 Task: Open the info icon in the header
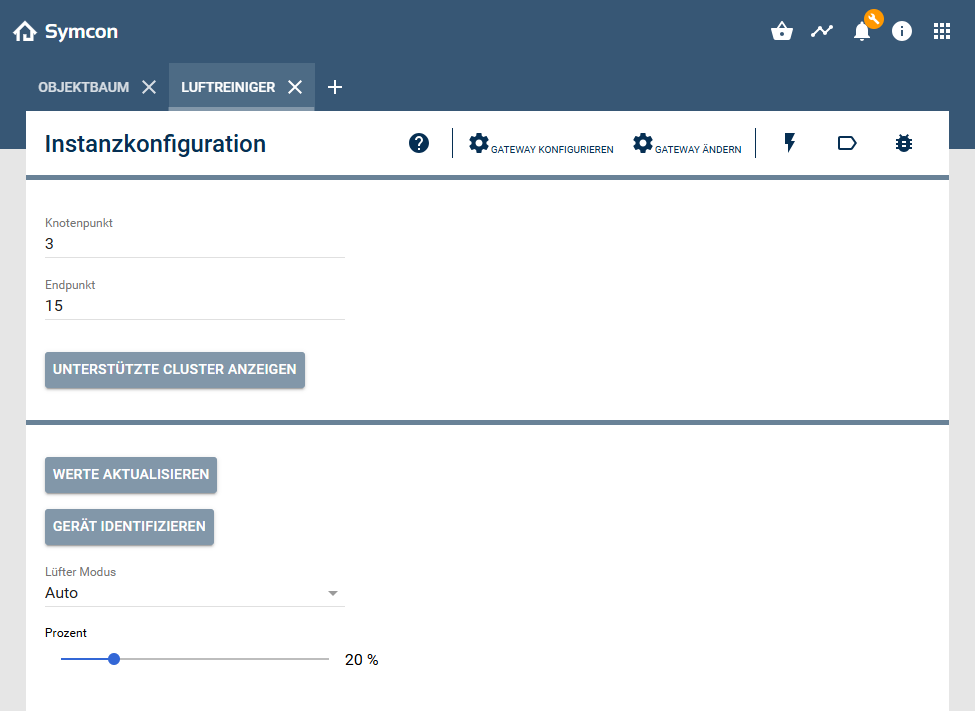coord(902,31)
